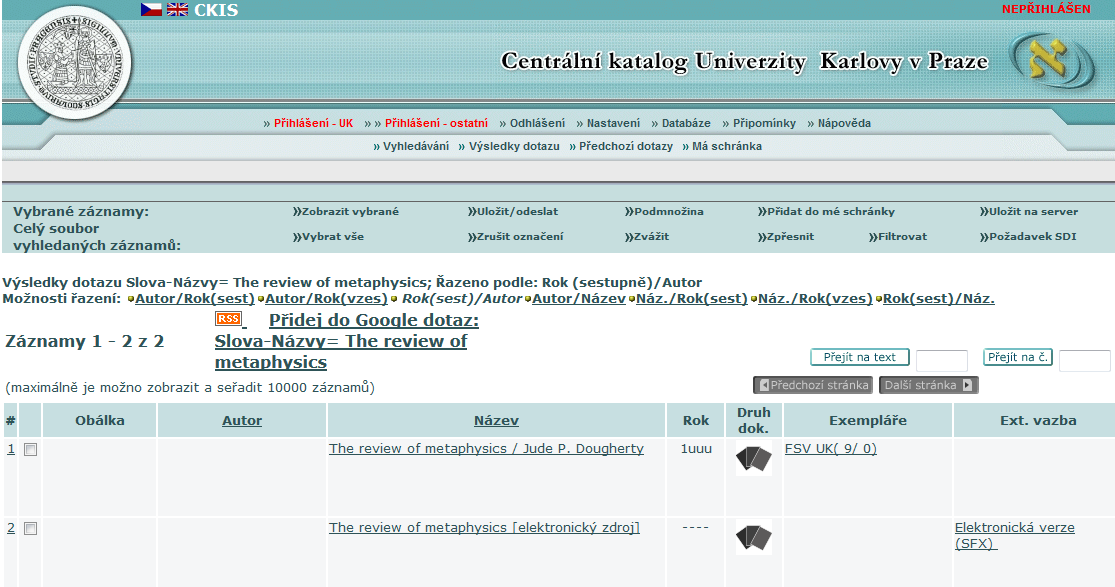Click Další stránka button

pos(929,385)
